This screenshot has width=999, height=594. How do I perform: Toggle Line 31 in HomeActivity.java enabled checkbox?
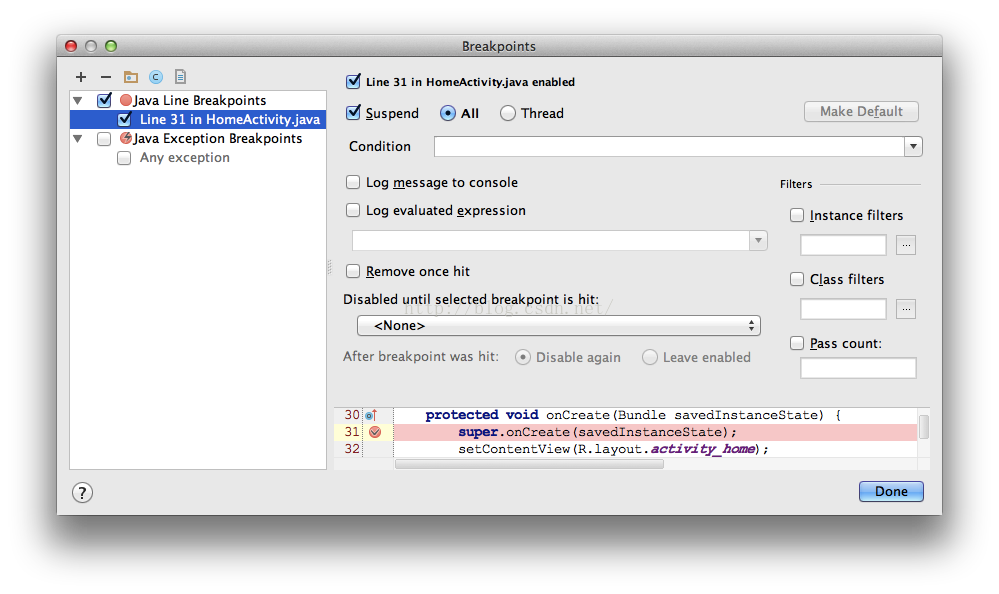coord(353,82)
